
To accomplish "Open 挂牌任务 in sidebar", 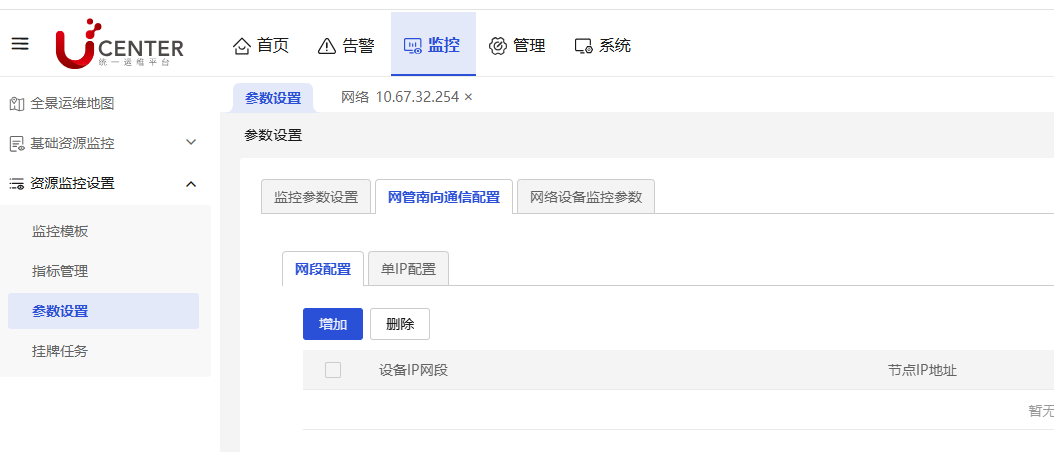I will 60,351.
